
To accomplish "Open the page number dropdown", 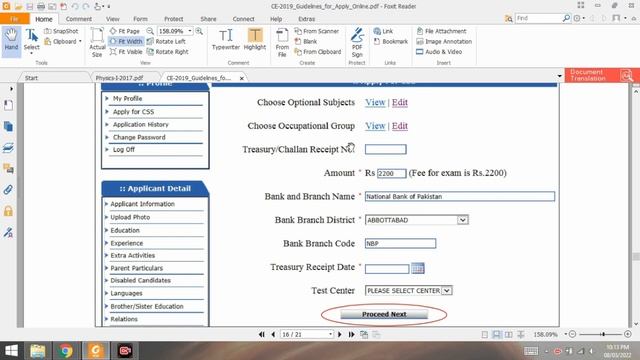I will pyautogui.click(x=330, y=334).
